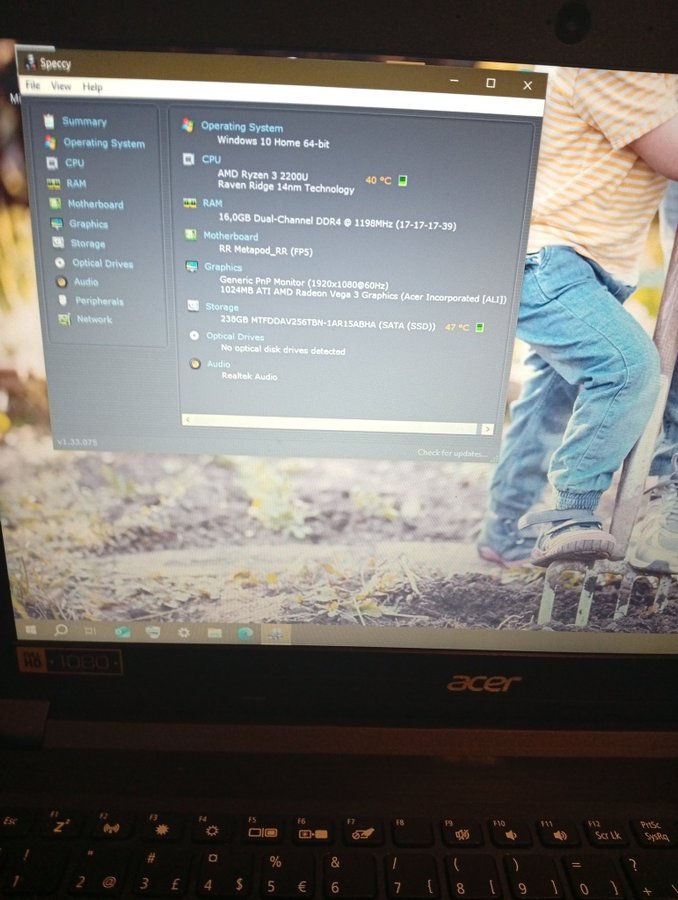The image size is (678, 900).
Task: Click the RAM stick icon in sidebar
Action: (x=53, y=184)
